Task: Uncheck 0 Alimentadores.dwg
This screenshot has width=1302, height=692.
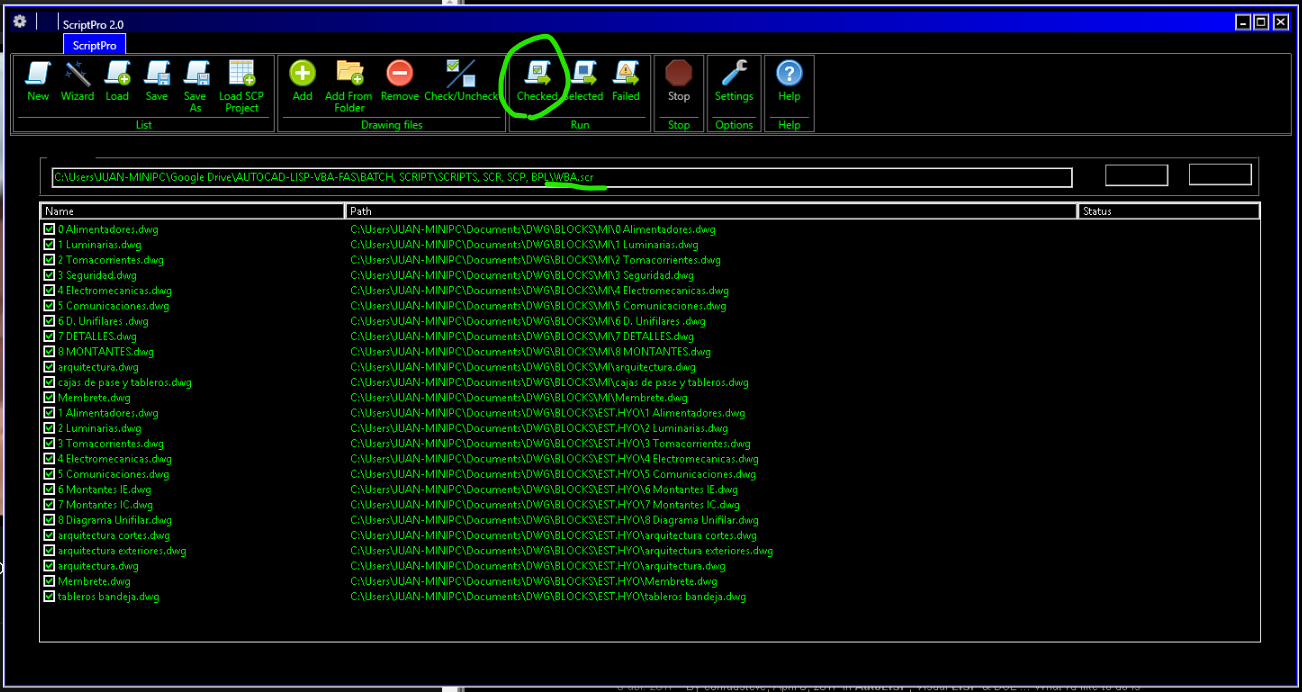Action: [x=49, y=229]
